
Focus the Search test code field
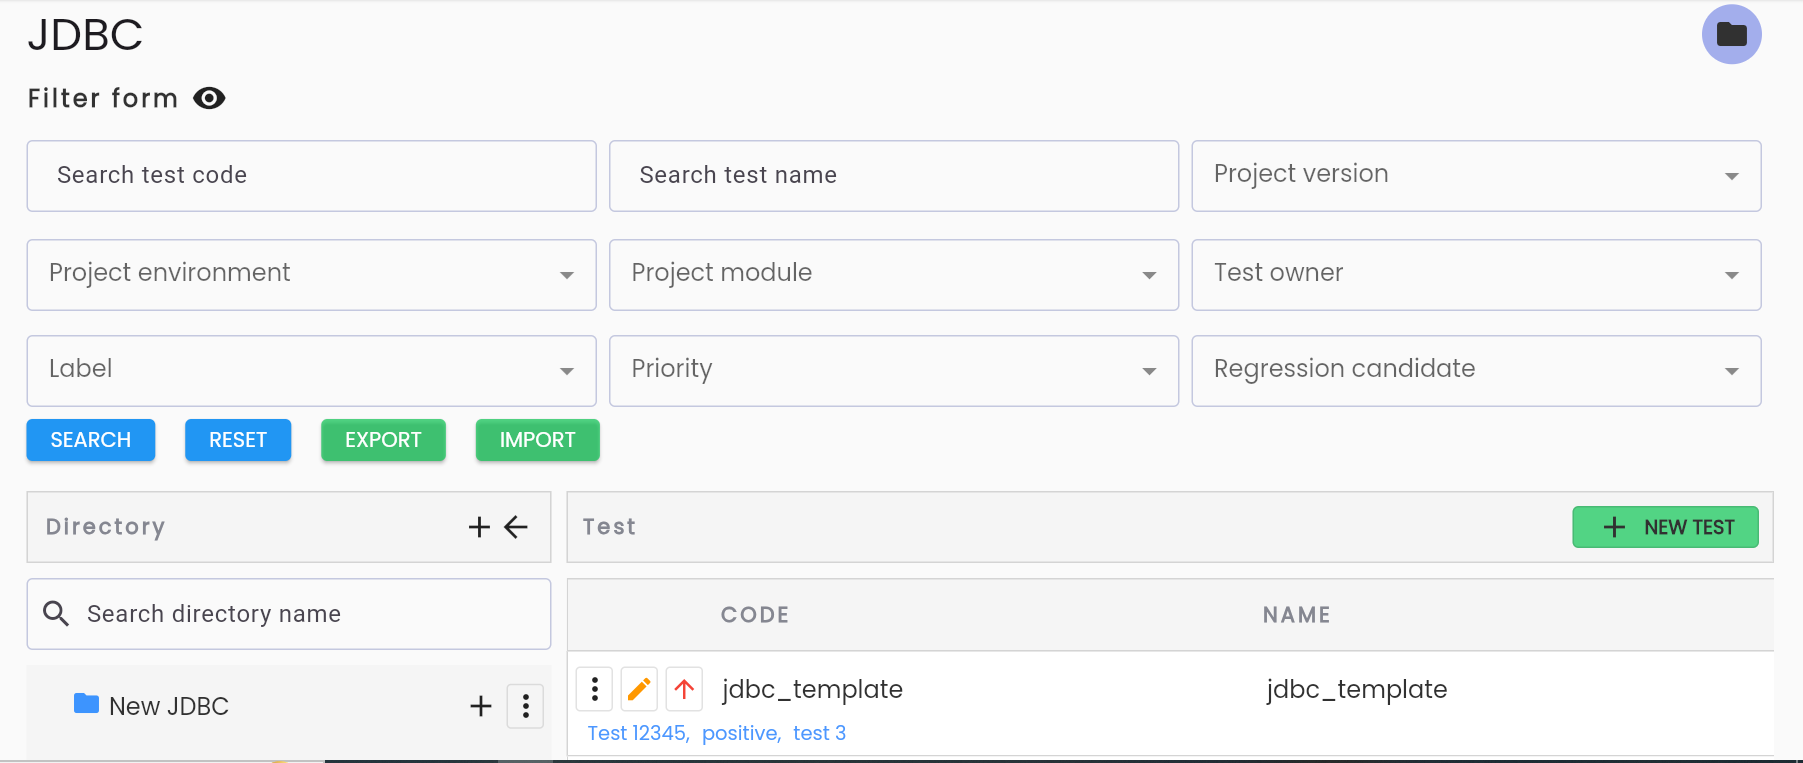coord(312,176)
